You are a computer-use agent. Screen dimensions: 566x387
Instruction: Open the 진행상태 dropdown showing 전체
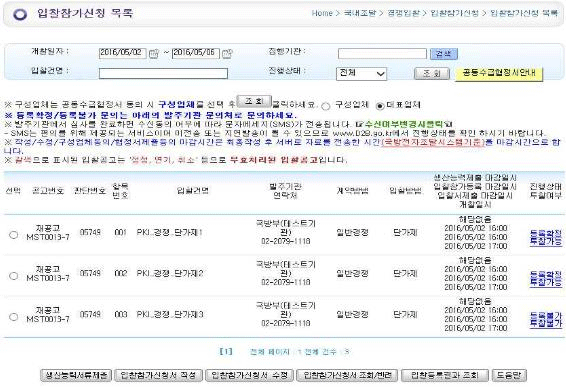361,74
